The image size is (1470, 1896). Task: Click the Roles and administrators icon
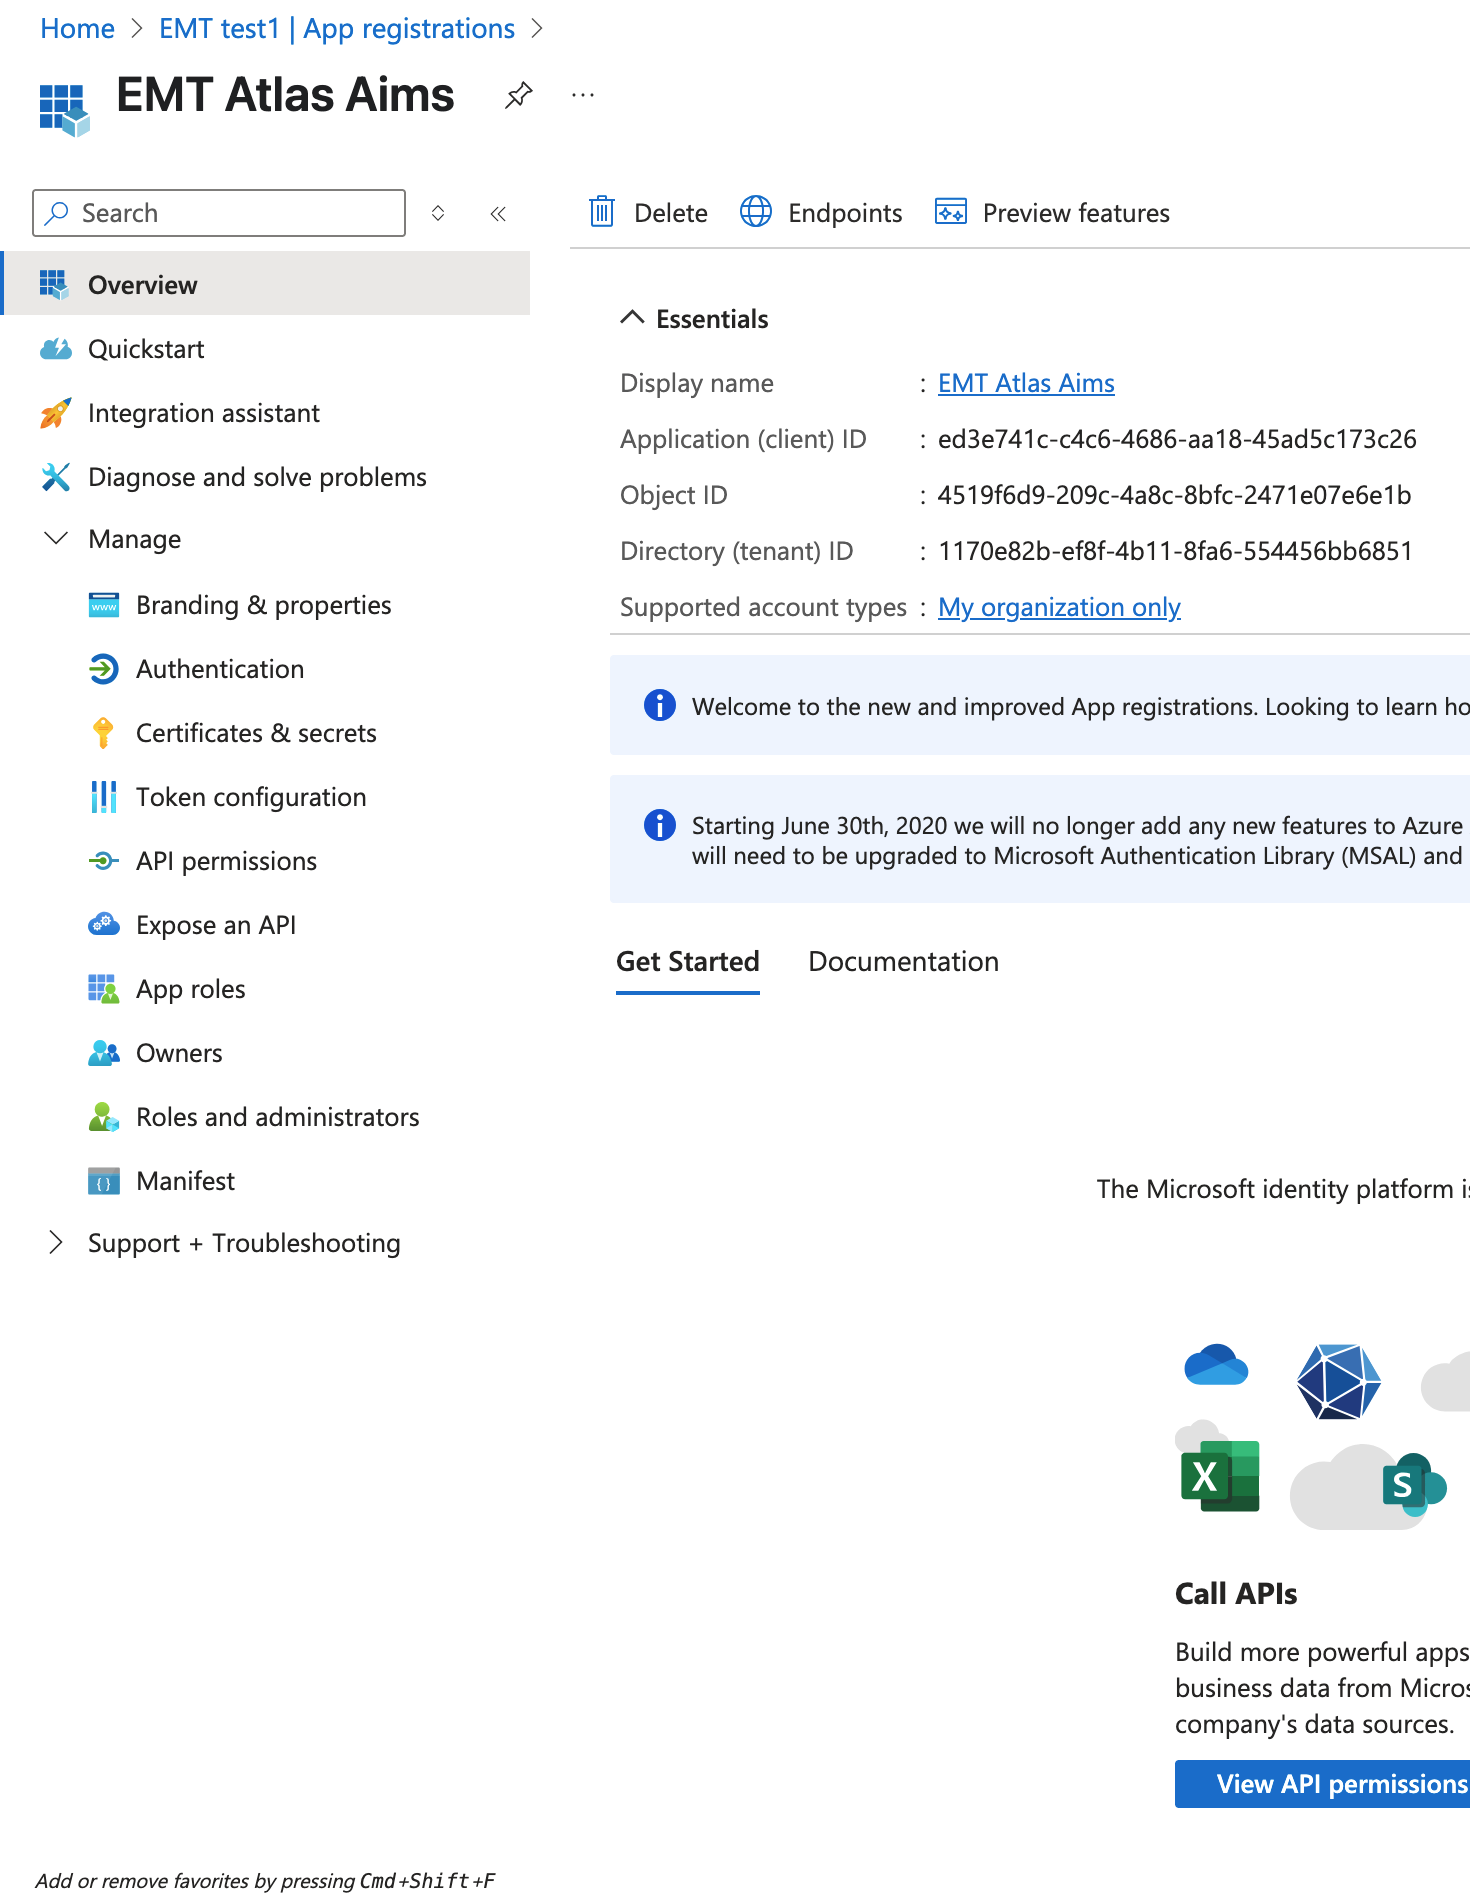(104, 1117)
